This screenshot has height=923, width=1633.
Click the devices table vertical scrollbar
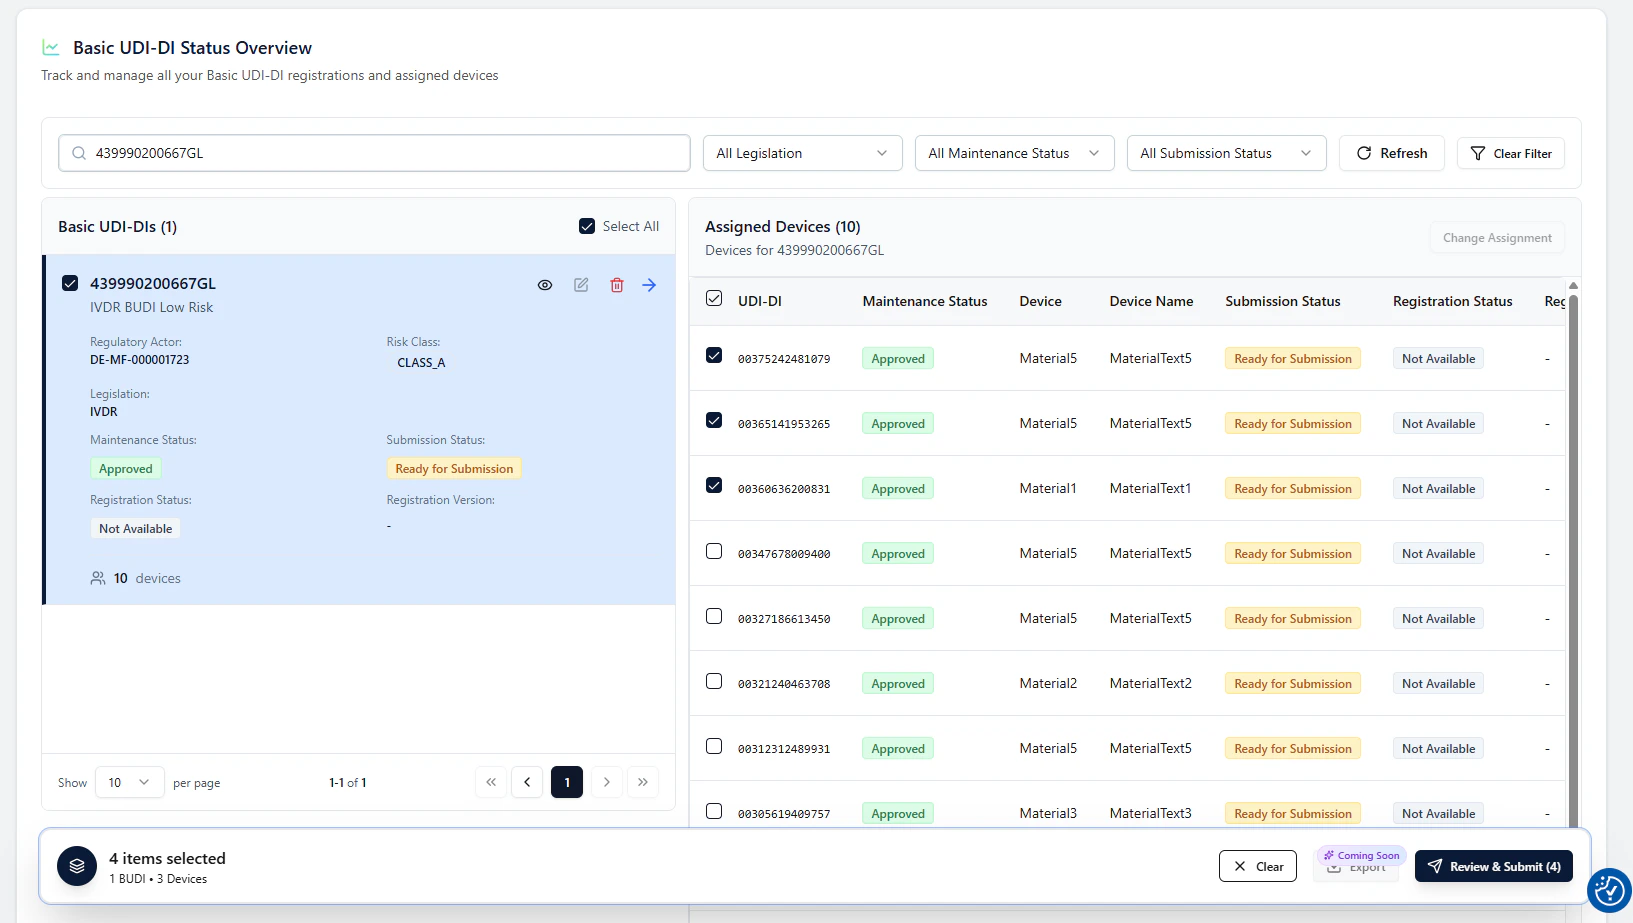[x=1573, y=560]
